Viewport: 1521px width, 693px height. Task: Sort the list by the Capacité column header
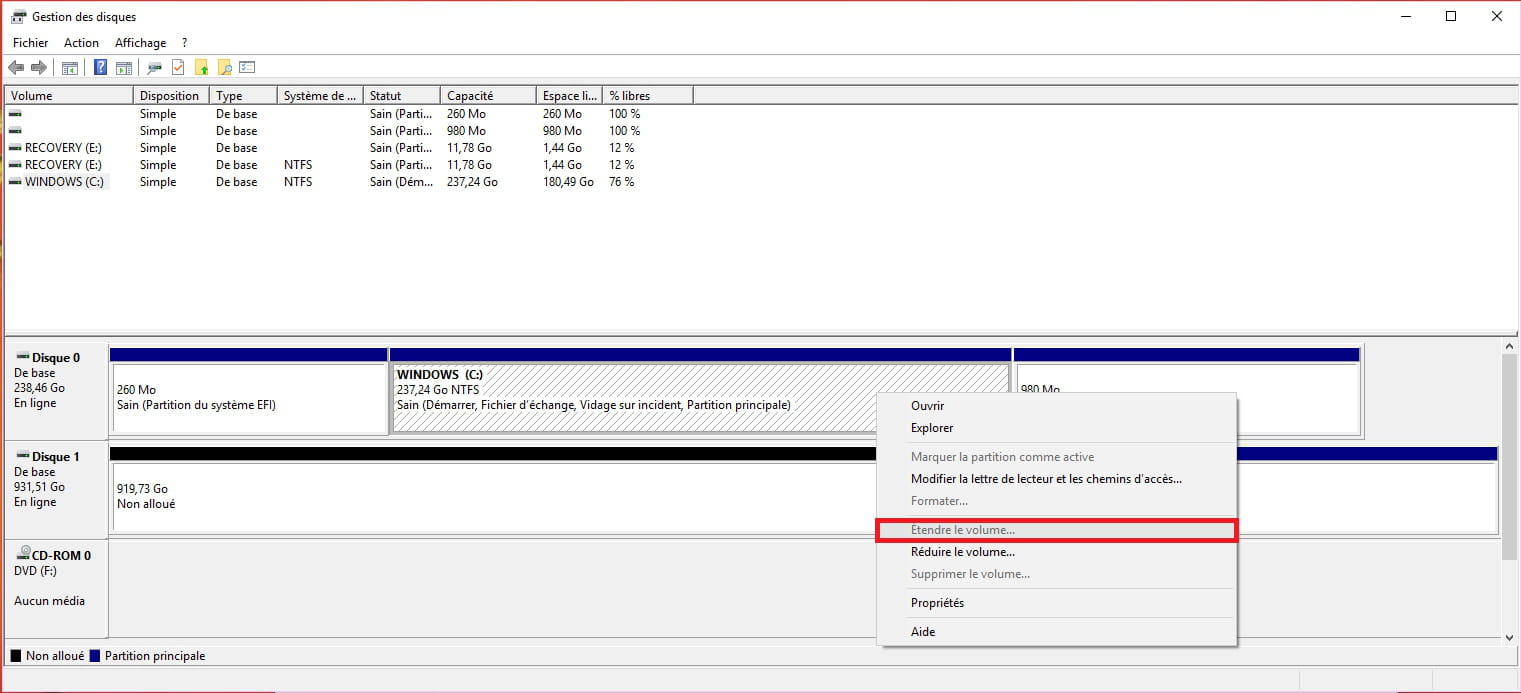(487, 96)
